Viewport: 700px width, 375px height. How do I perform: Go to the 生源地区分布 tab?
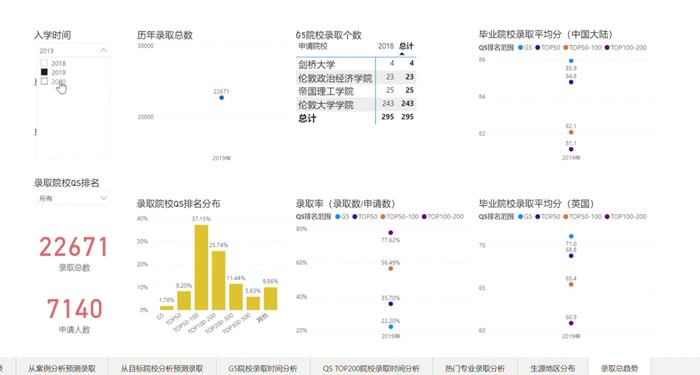(x=553, y=368)
